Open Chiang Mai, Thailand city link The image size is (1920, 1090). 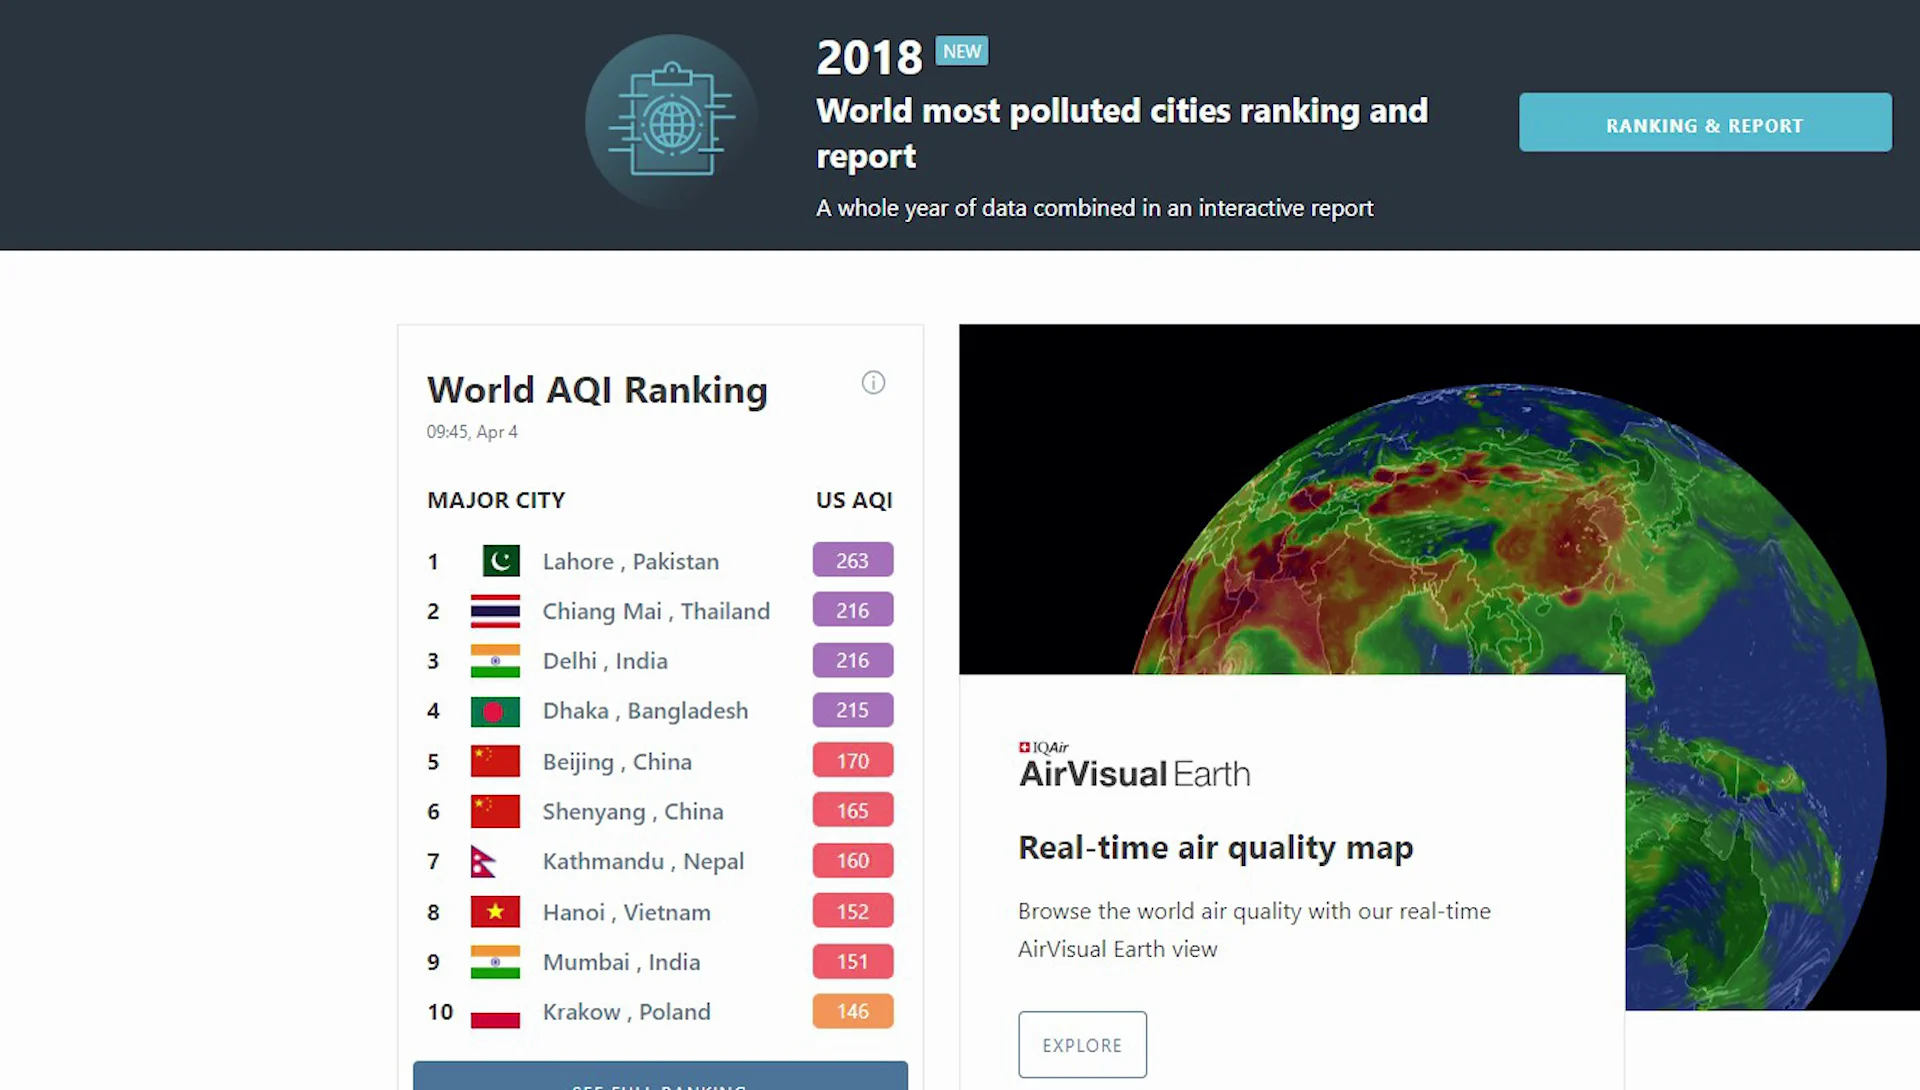tap(656, 612)
